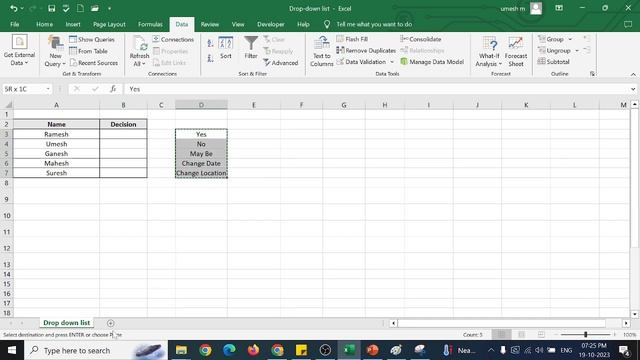640x360 pixels.
Task: Switch to the Developer tab
Action: (271, 24)
